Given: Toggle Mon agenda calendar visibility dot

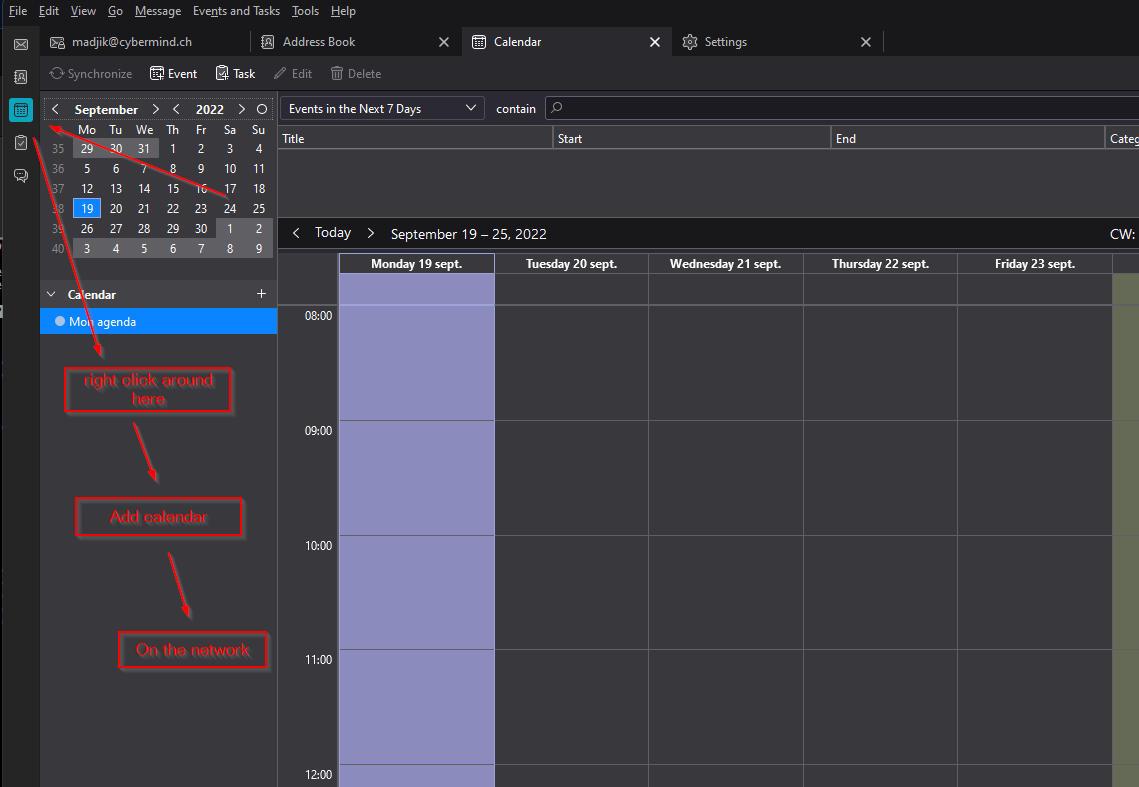Looking at the screenshot, I should click(x=60, y=321).
